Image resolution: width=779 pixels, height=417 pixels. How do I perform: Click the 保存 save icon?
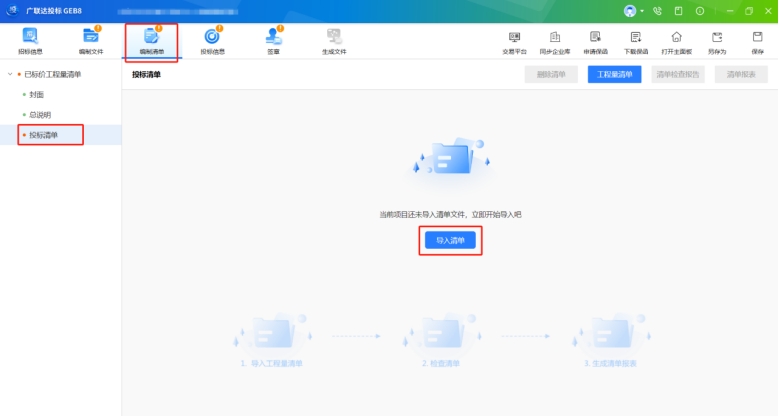(x=757, y=41)
